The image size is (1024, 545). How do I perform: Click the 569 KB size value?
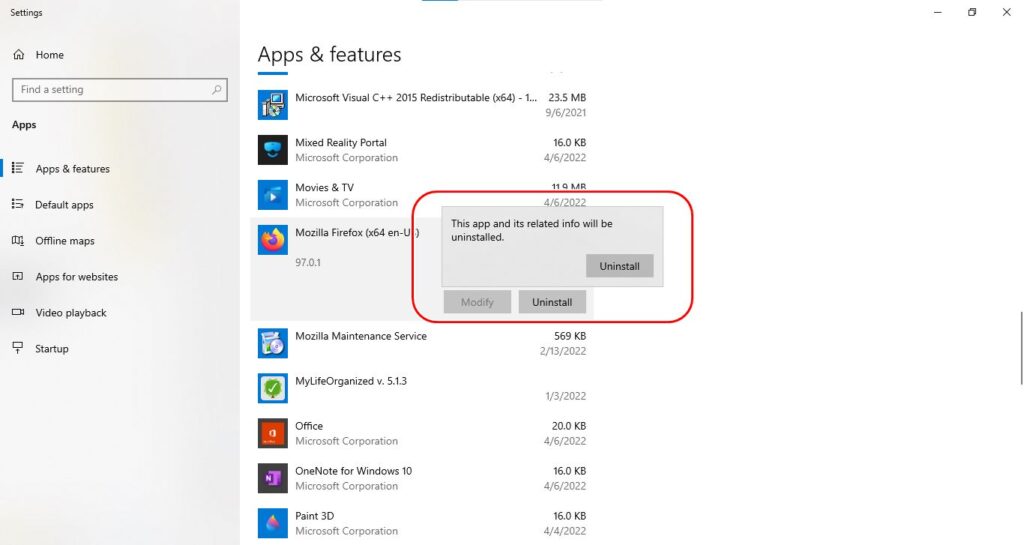569,335
